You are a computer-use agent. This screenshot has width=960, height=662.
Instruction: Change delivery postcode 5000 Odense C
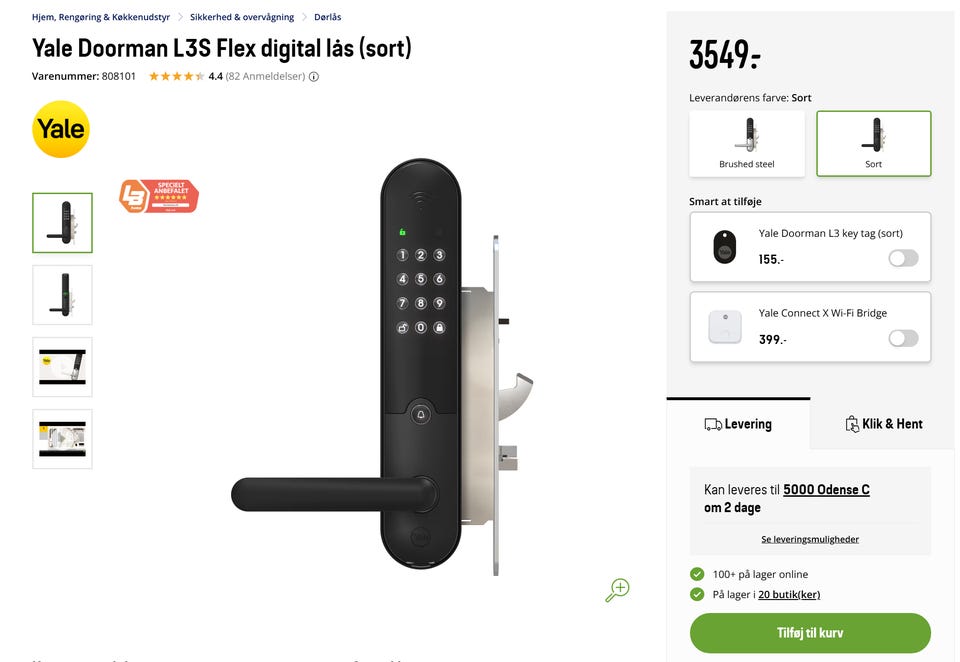(x=827, y=489)
